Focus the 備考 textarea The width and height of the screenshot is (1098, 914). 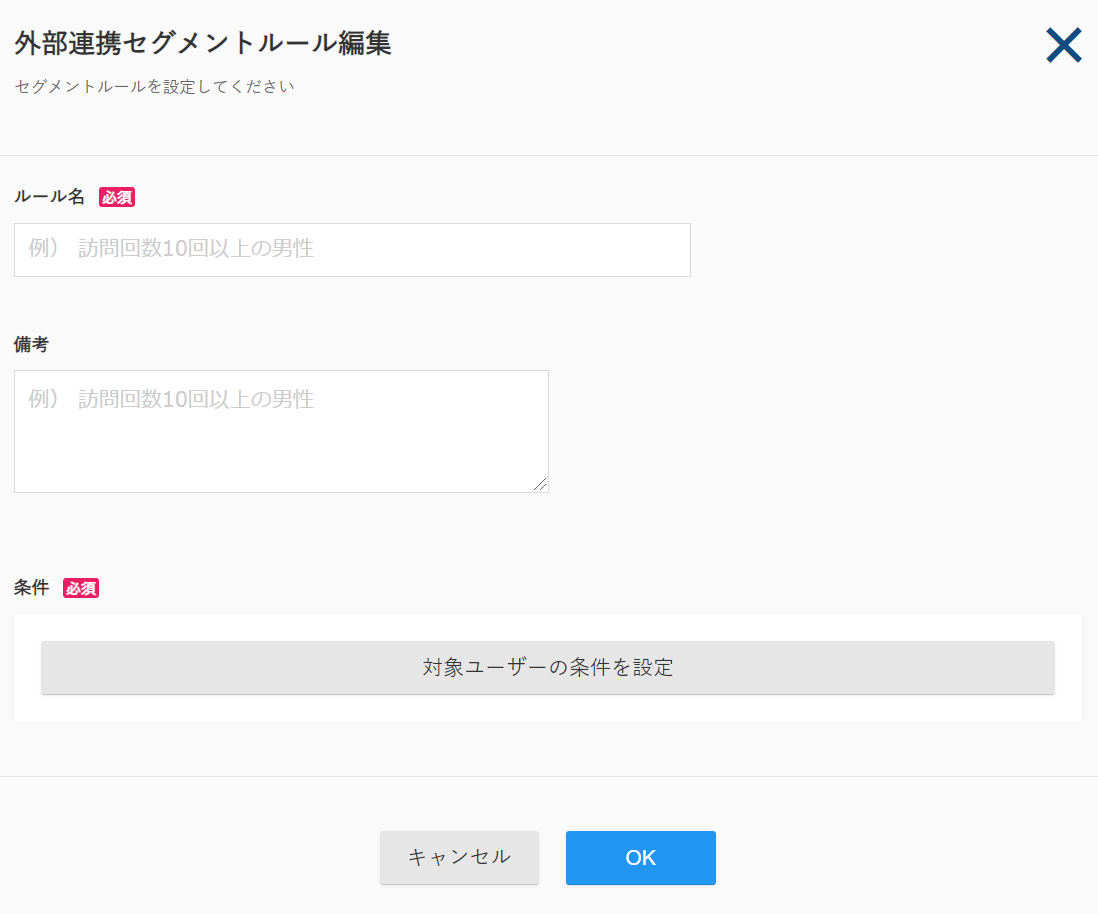tap(281, 431)
